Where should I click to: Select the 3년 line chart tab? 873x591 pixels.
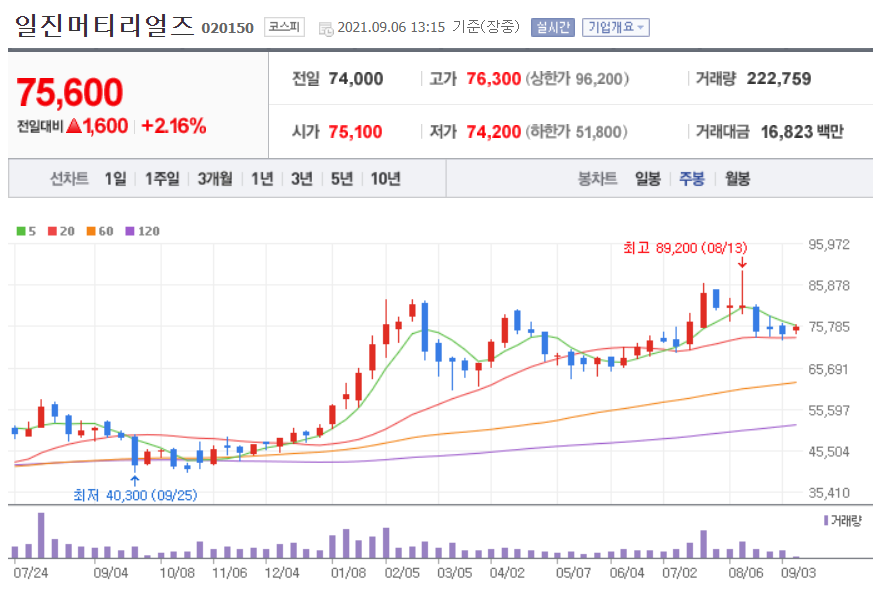click(302, 179)
